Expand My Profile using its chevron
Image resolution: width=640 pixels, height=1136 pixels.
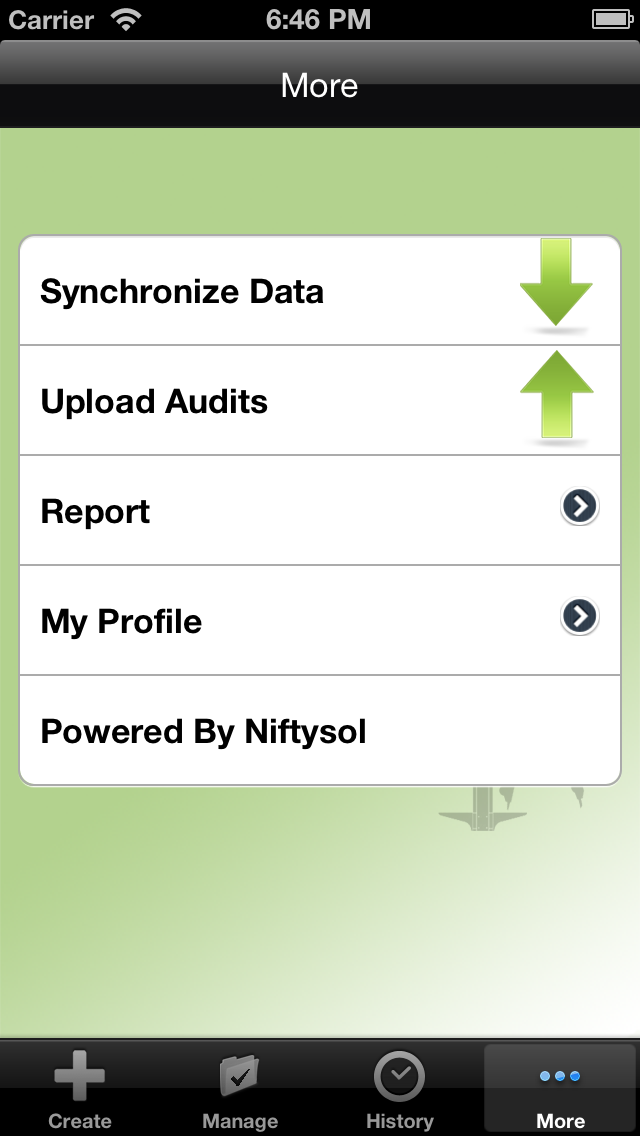coord(580,617)
